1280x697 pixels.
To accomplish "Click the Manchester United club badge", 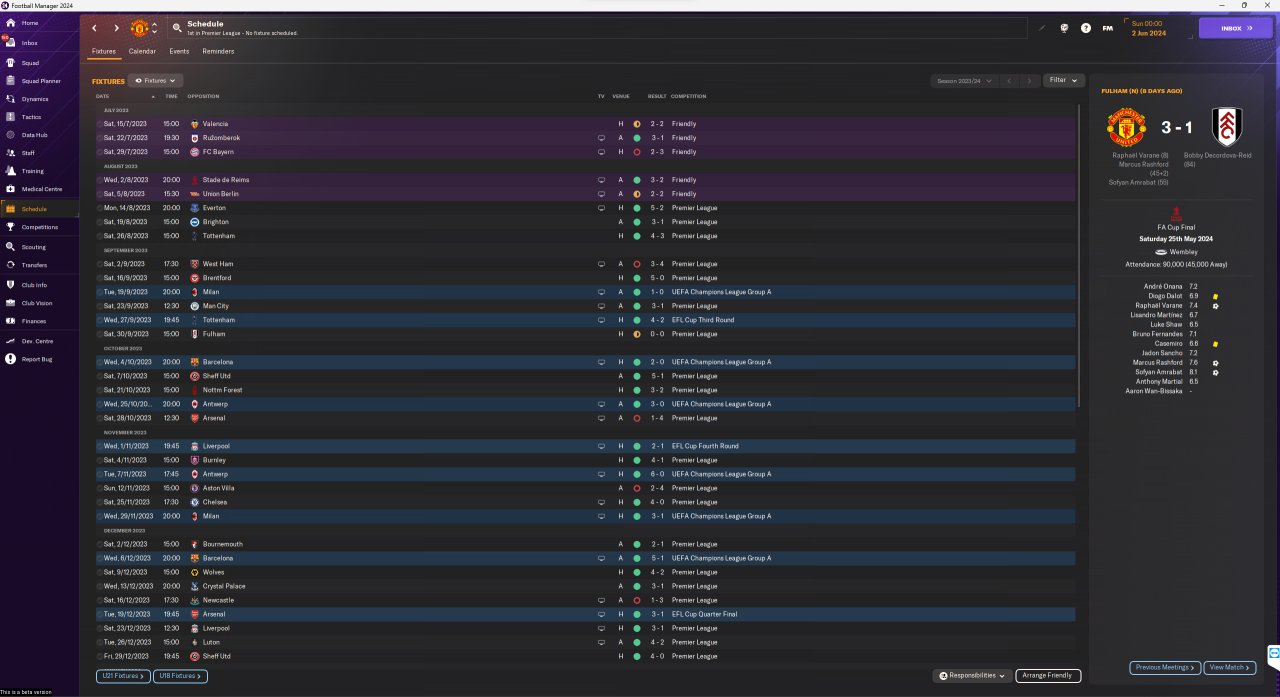I will point(139,28).
